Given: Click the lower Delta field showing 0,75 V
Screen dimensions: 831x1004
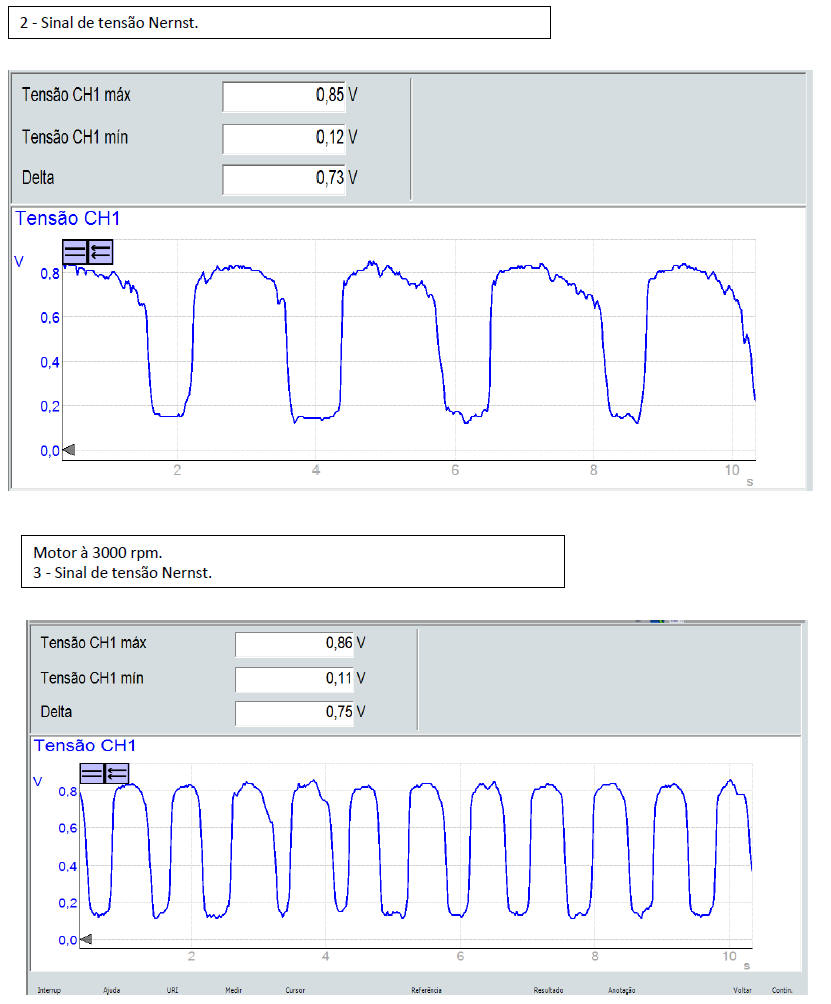Looking at the screenshot, I should [x=296, y=713].
